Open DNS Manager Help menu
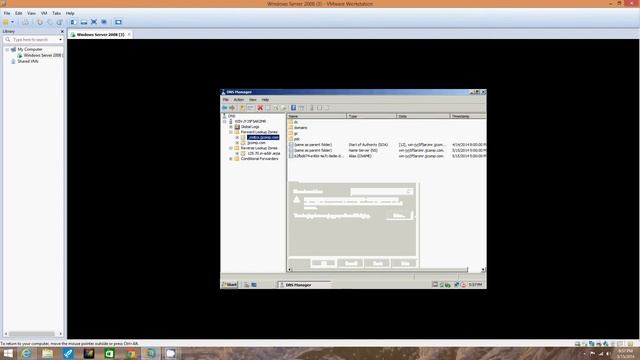This screenshot has height=360, width=640. coord(265,100)
